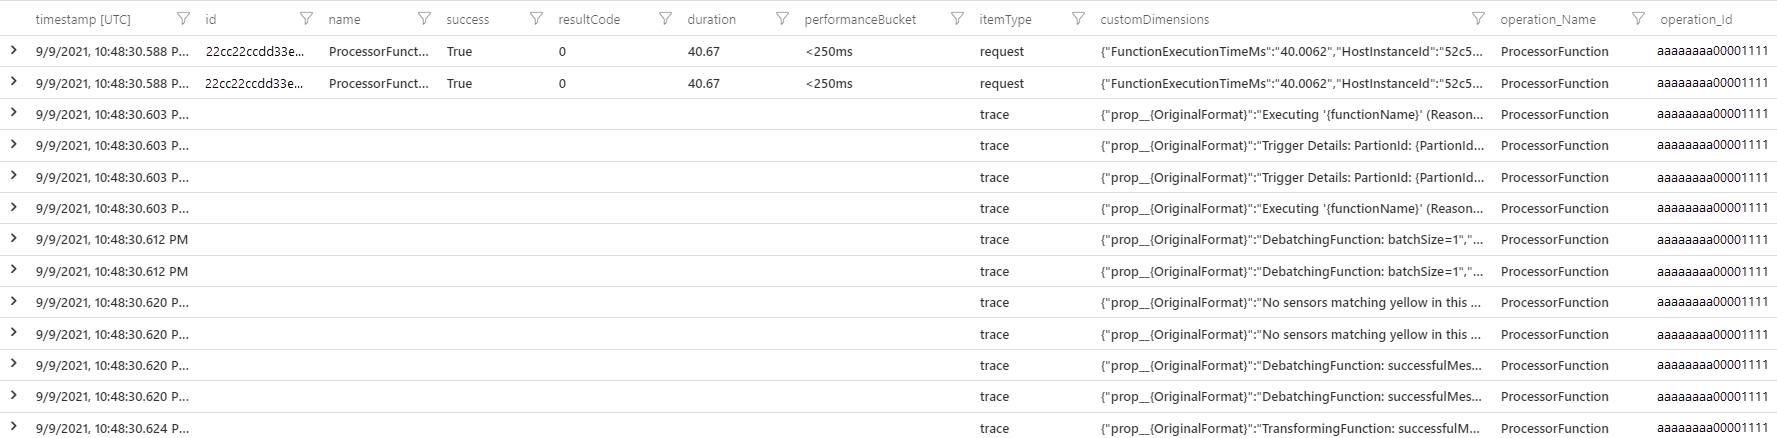
Task: Click the operation_Id column header
Action: click(1696, 19)
